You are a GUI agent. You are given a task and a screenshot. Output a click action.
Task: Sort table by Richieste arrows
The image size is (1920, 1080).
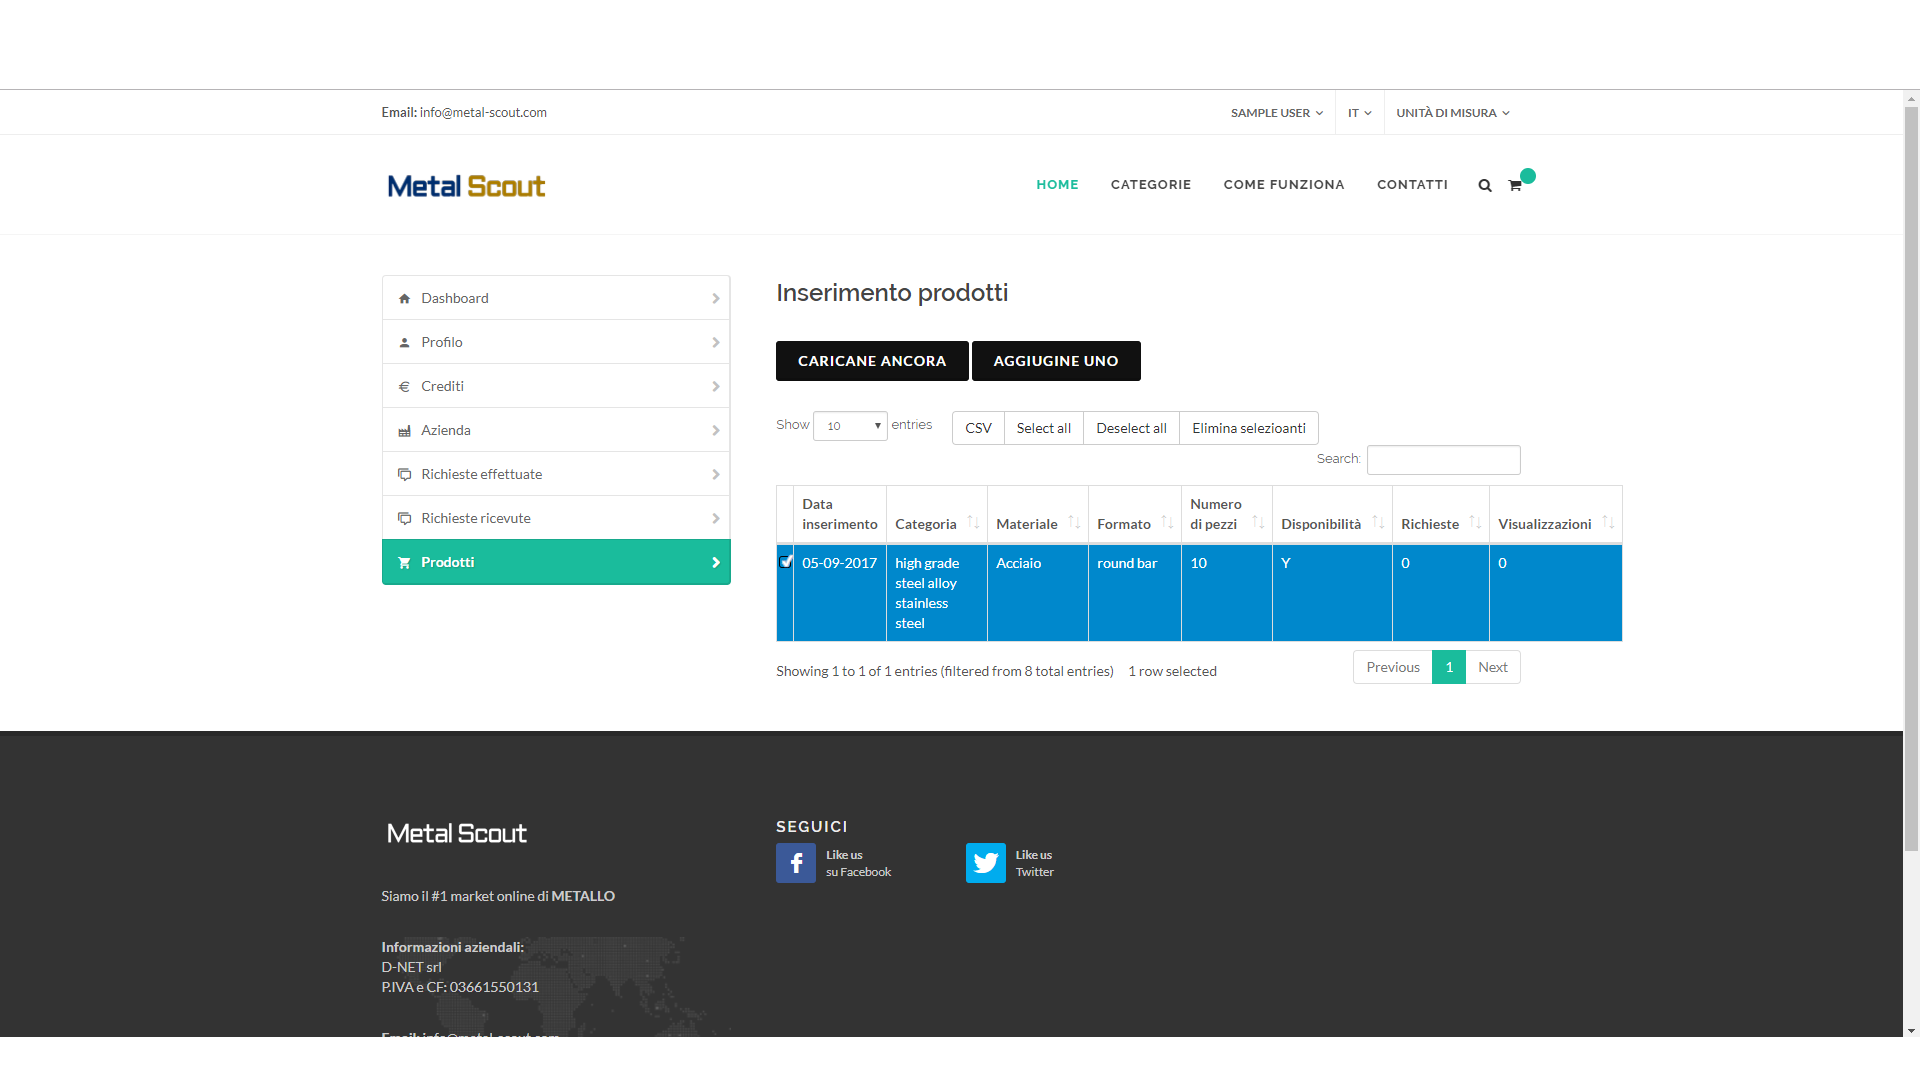point(1475,522)
